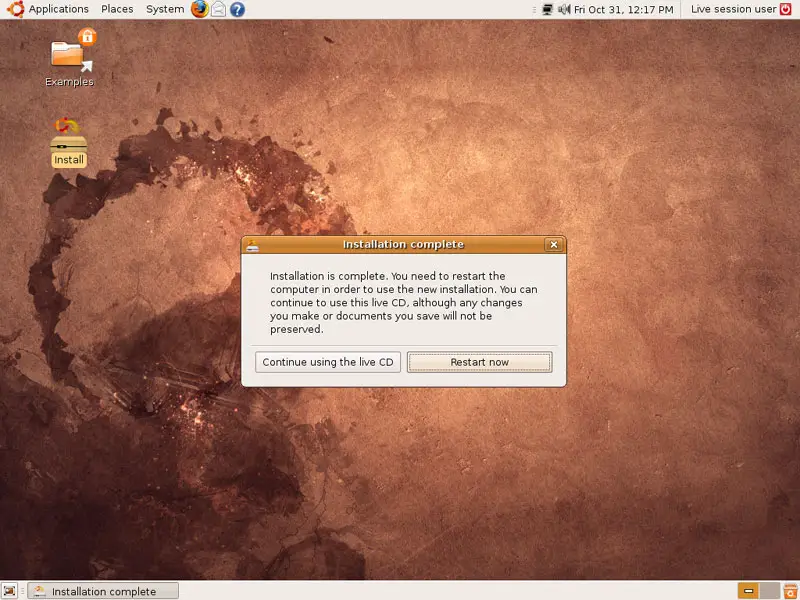
Task: Click the clock showing Fri Oct 31
Action: coord(623,9)
